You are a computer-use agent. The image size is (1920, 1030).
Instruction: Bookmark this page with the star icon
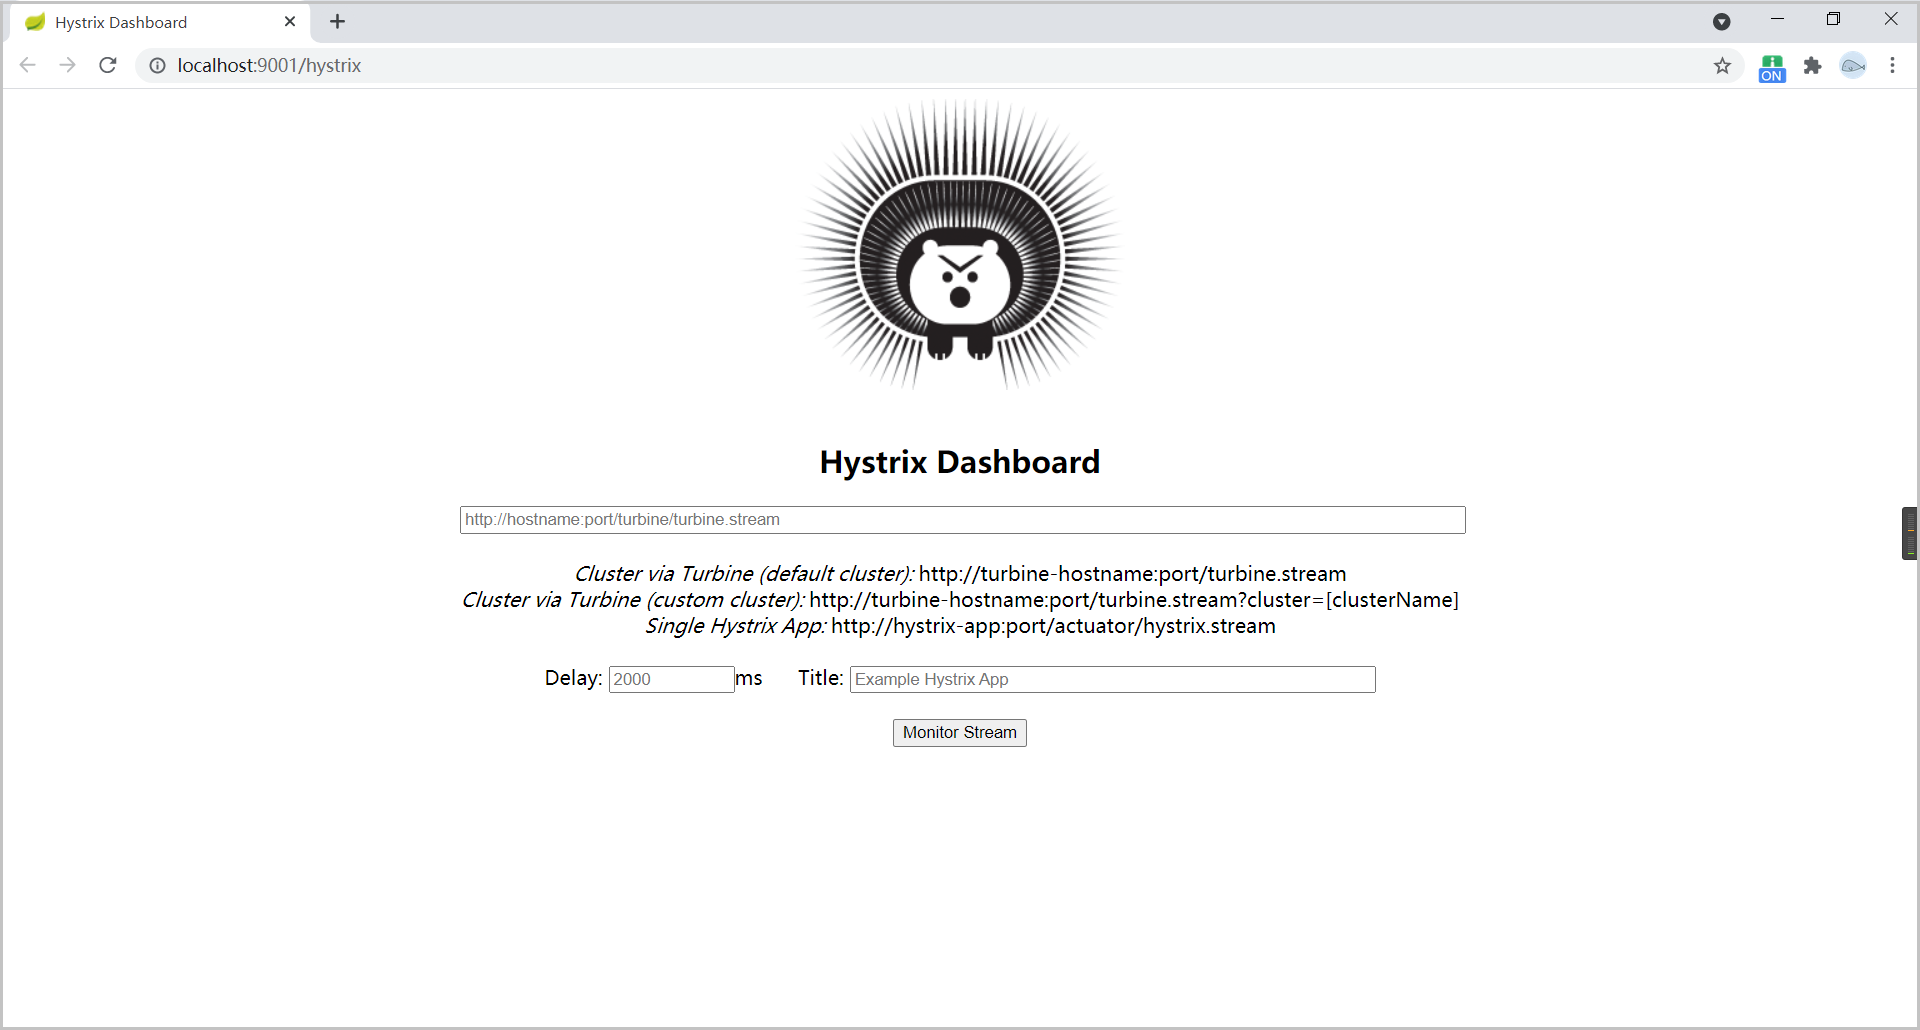pyautogui.click(x=1722, y=65)
